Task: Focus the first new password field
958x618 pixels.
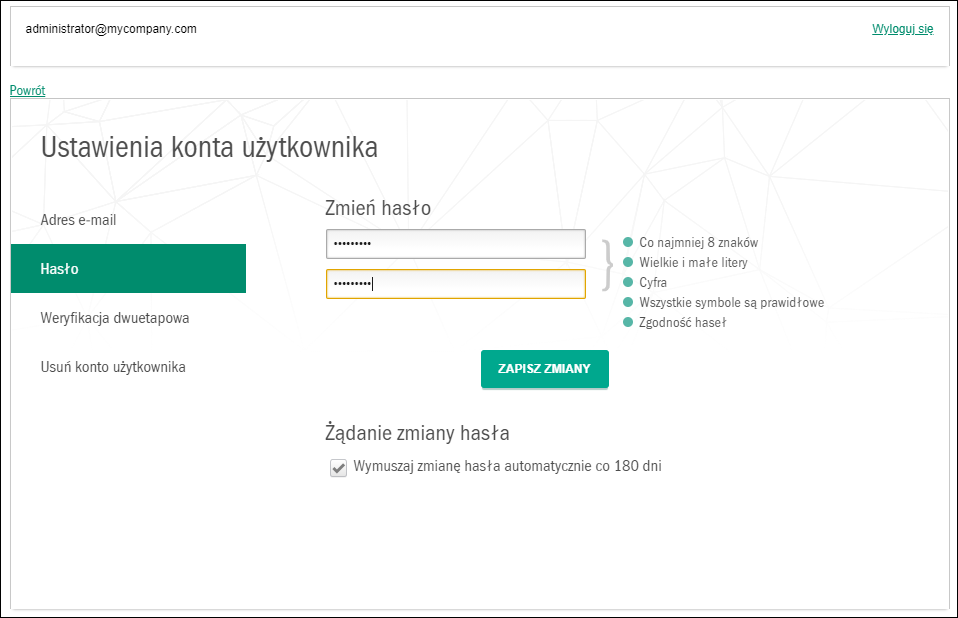Action: (455, 244)
